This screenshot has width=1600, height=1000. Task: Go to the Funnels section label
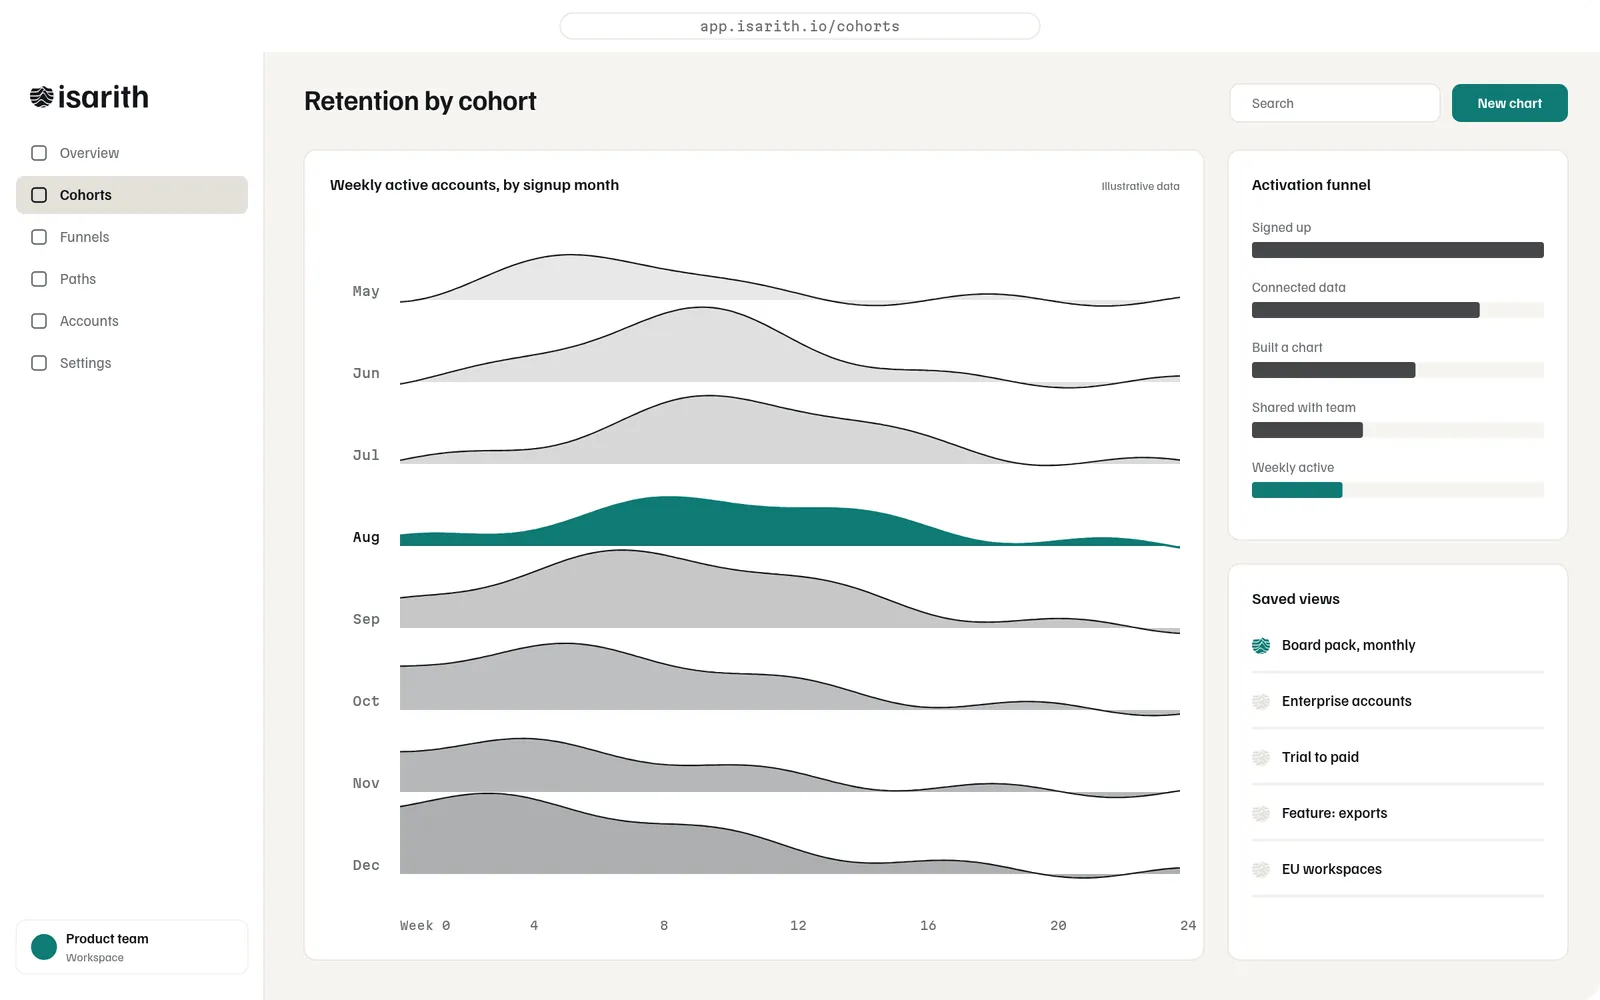(x=85, y=237)
